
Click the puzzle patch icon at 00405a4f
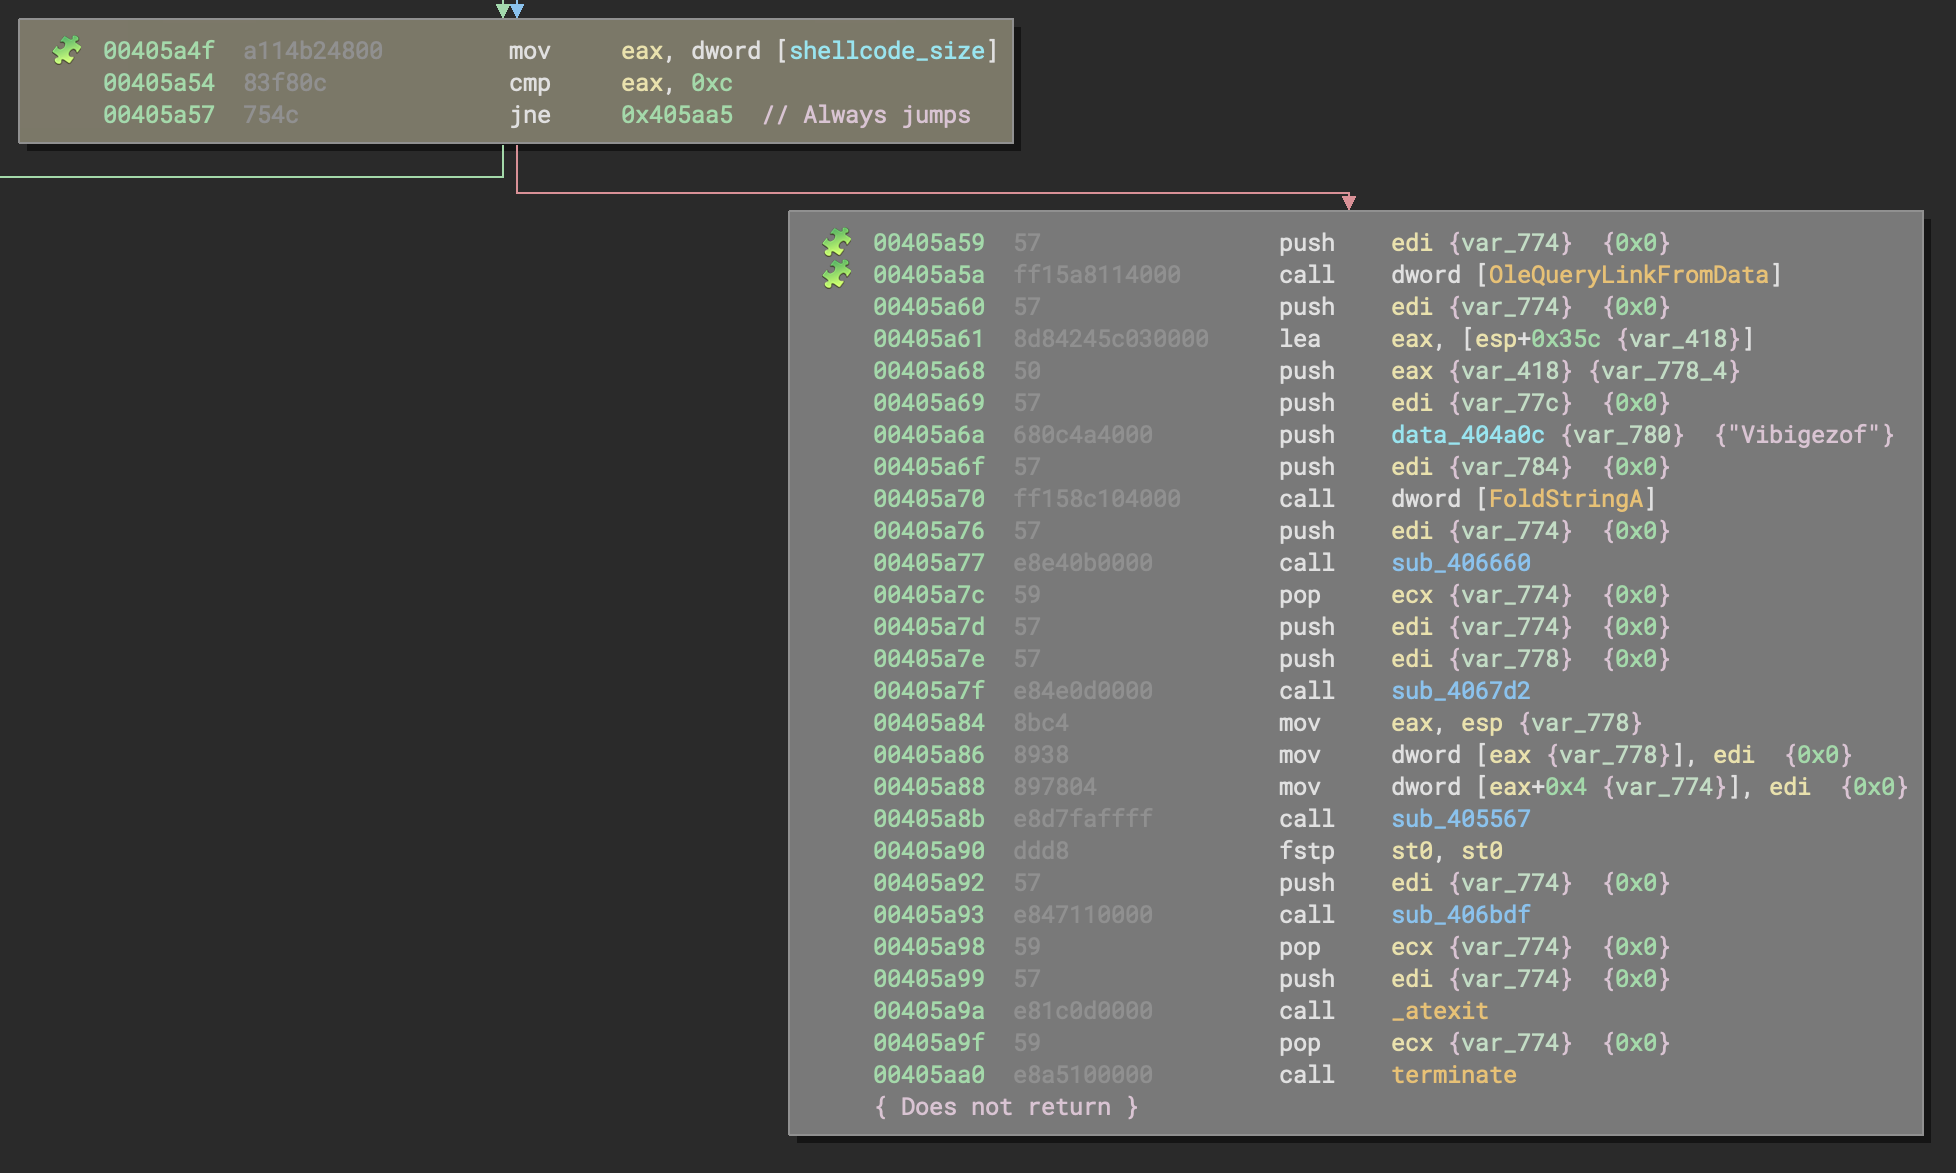pos(66,50)
